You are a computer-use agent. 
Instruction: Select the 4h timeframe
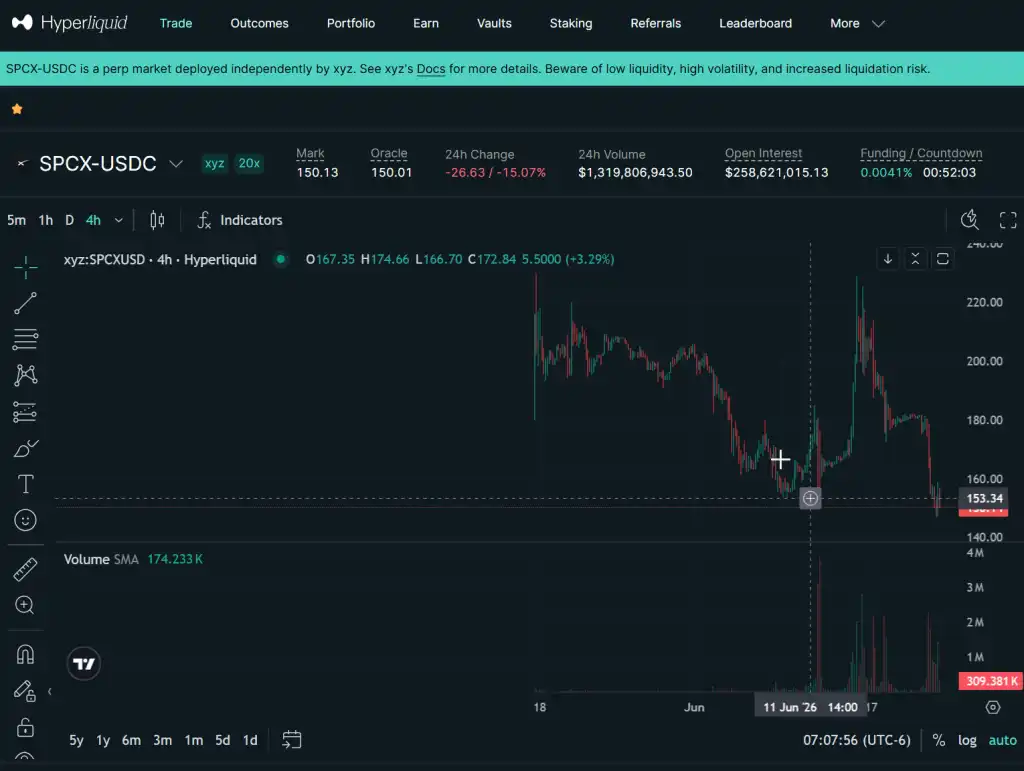93,220
